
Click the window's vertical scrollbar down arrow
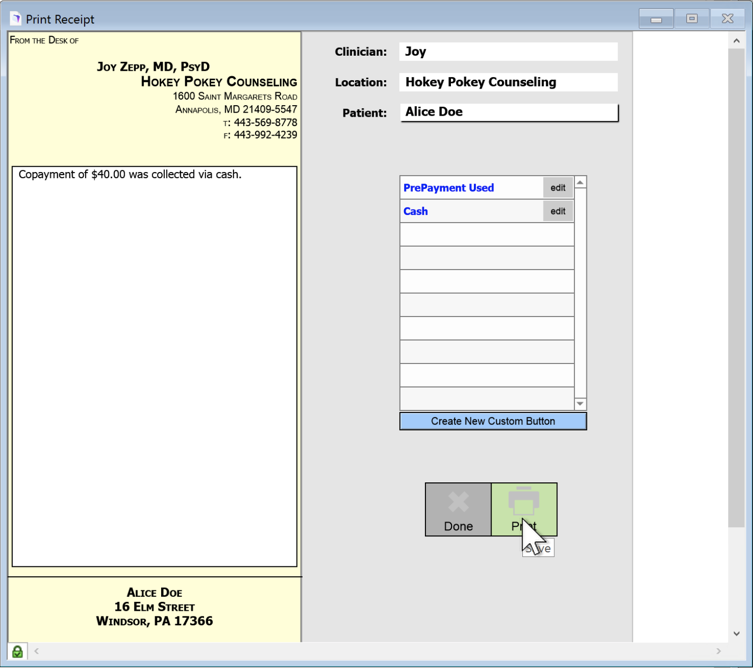(x=737, y=634)
